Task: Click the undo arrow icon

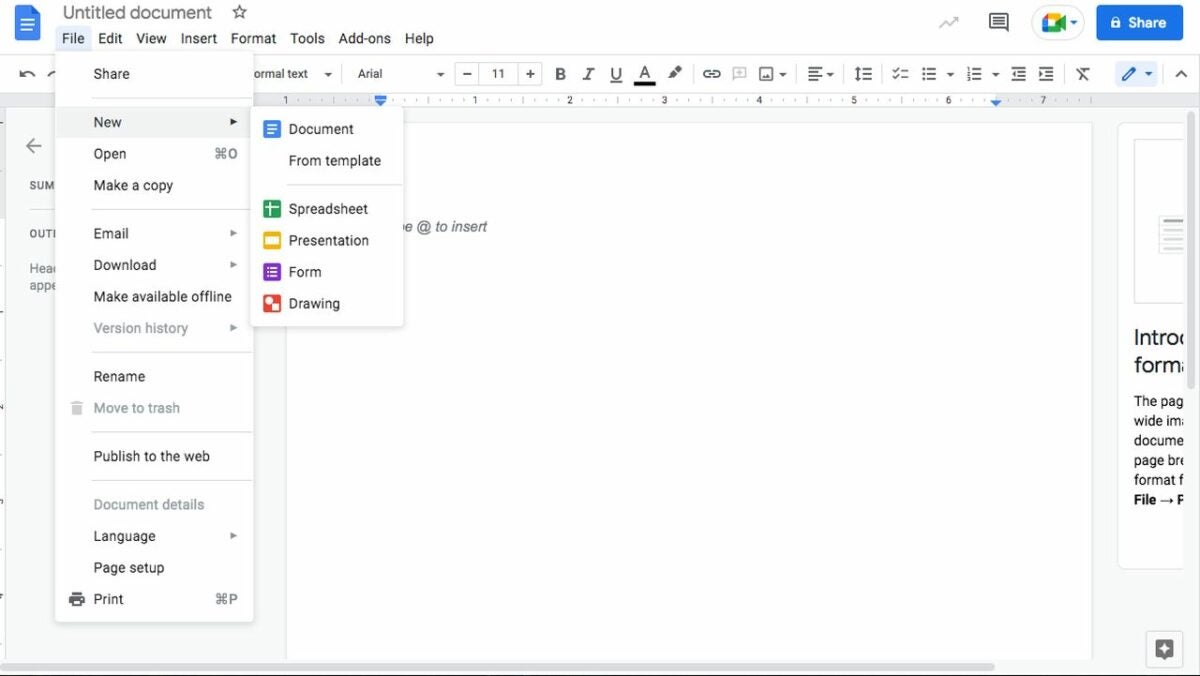Action: [x=27, y=74]
